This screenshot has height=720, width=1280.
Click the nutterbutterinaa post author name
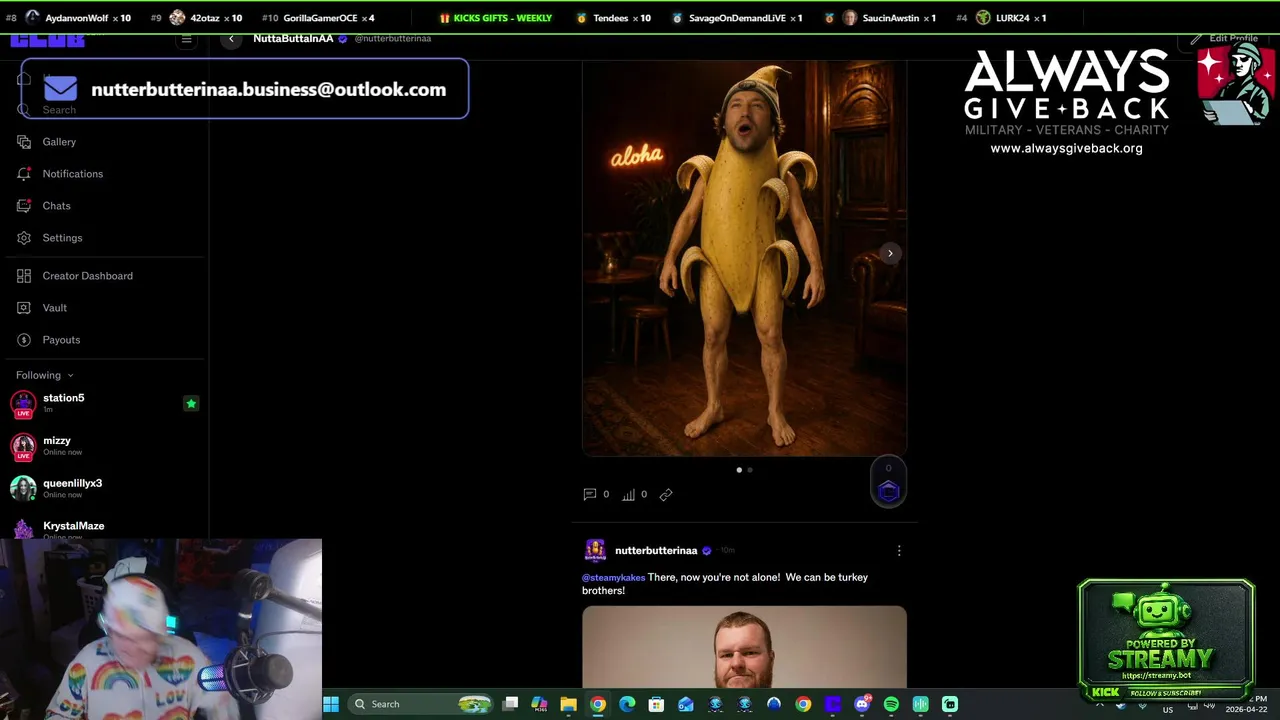pyautogui.click(x=656, y=551)
